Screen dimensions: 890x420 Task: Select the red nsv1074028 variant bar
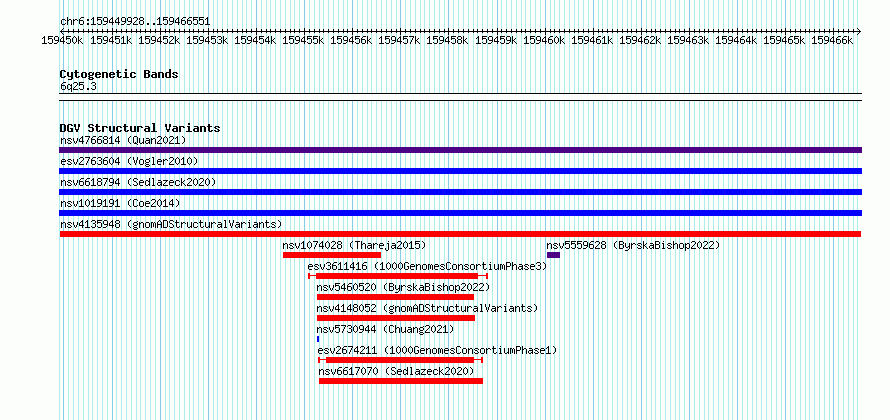click(331, 255)
